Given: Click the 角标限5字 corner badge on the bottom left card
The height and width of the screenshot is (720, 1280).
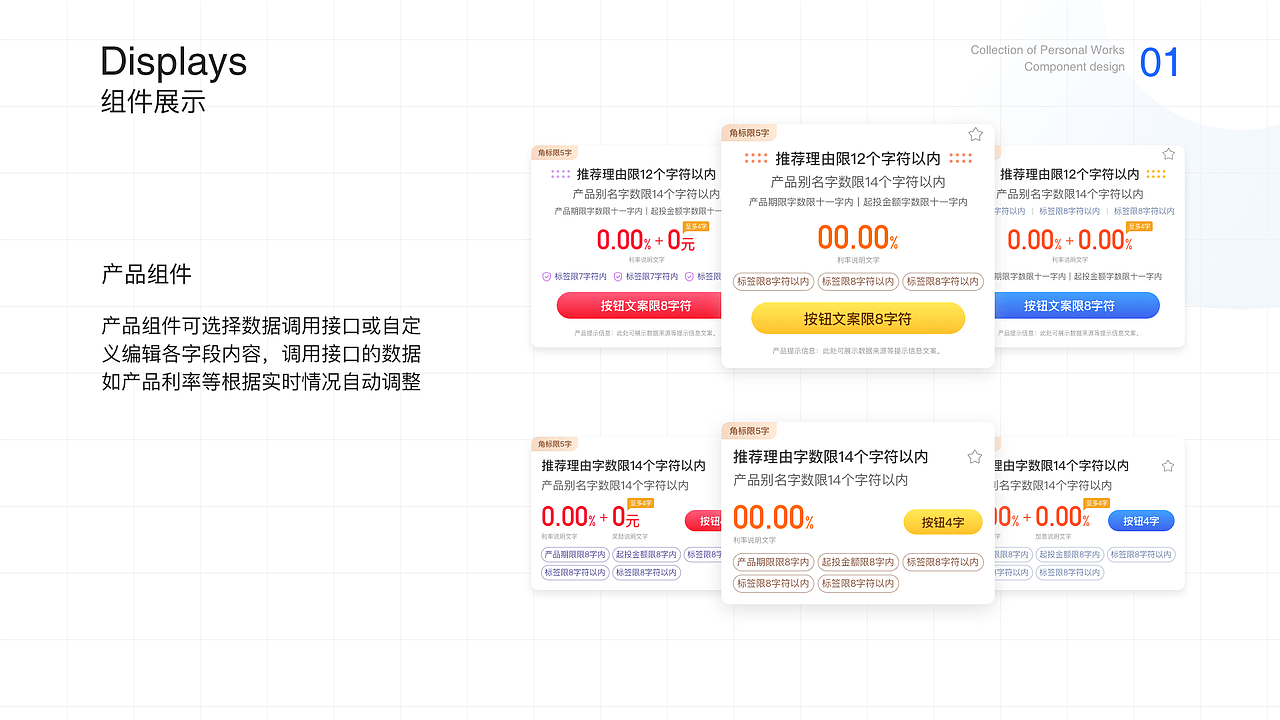Looking at the screenshot, I should coord(555,444).
